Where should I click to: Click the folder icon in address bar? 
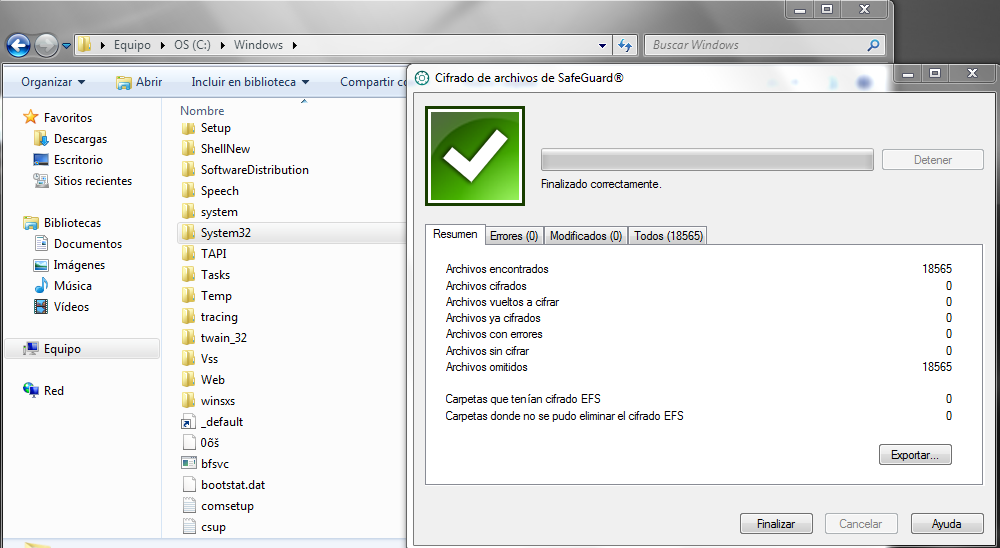coord(85,45)
